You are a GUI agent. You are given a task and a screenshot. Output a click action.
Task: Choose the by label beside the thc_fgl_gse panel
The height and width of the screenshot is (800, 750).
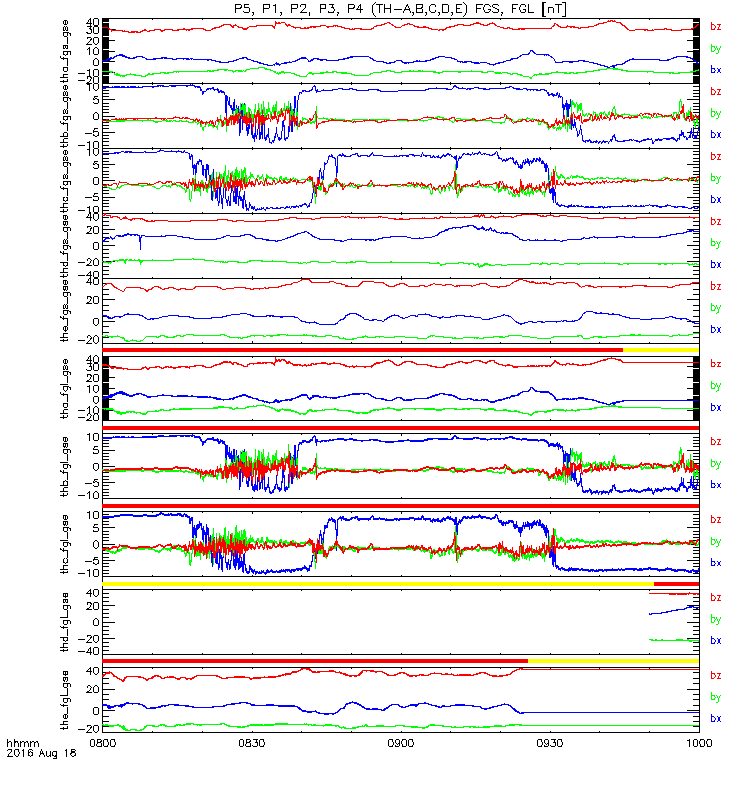coord(716,541)
